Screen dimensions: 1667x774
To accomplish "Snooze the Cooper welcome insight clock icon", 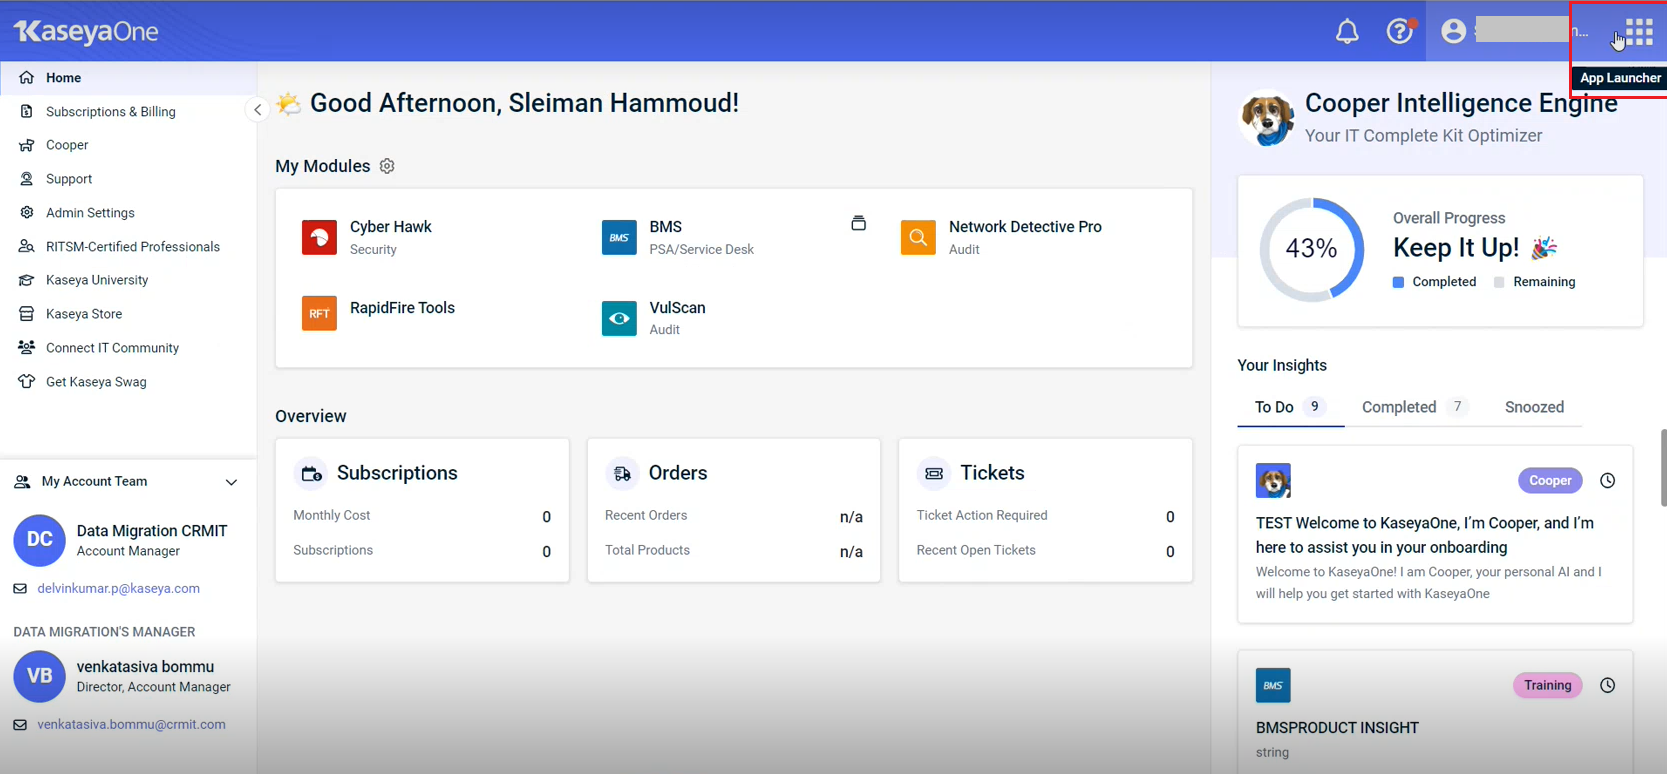I will pos(1607,481).
